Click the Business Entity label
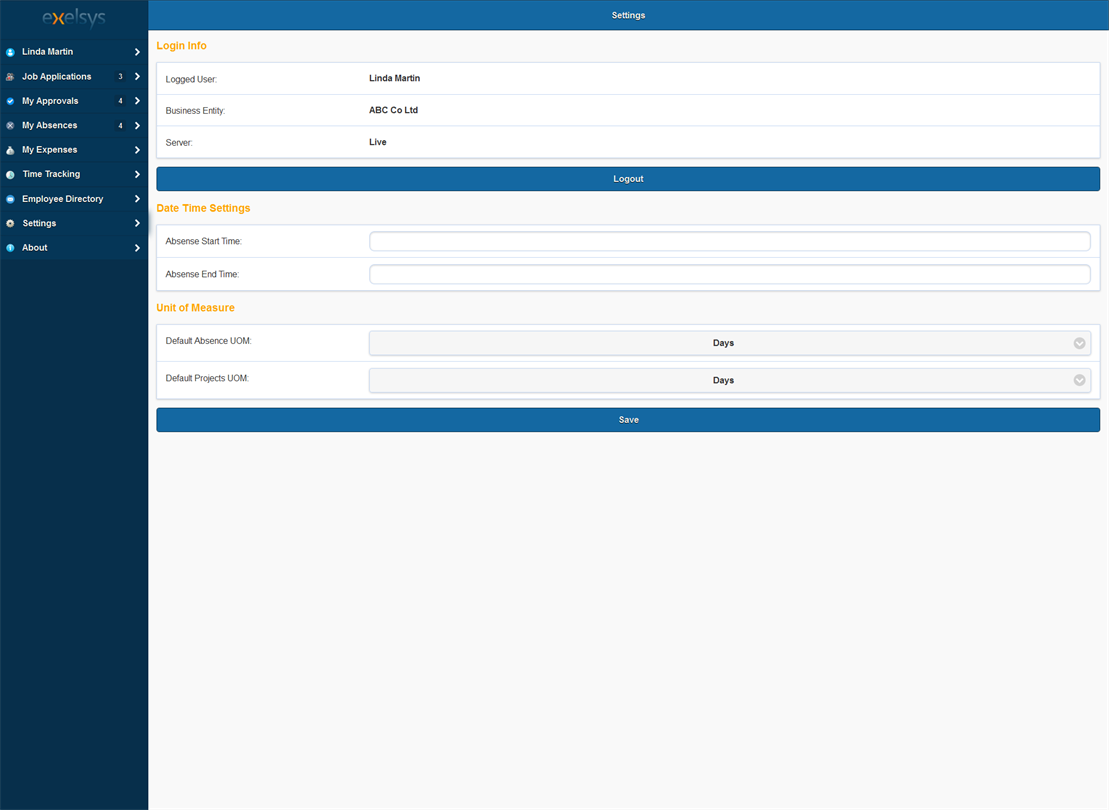This screenshot has height=810, width=1109. [x=195, y=111]
